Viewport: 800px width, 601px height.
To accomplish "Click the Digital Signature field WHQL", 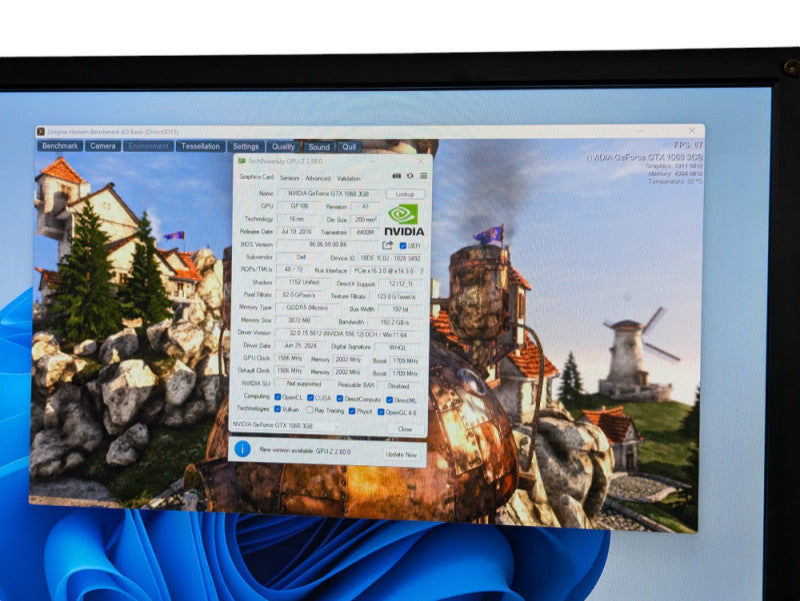I will click(397, 348).
